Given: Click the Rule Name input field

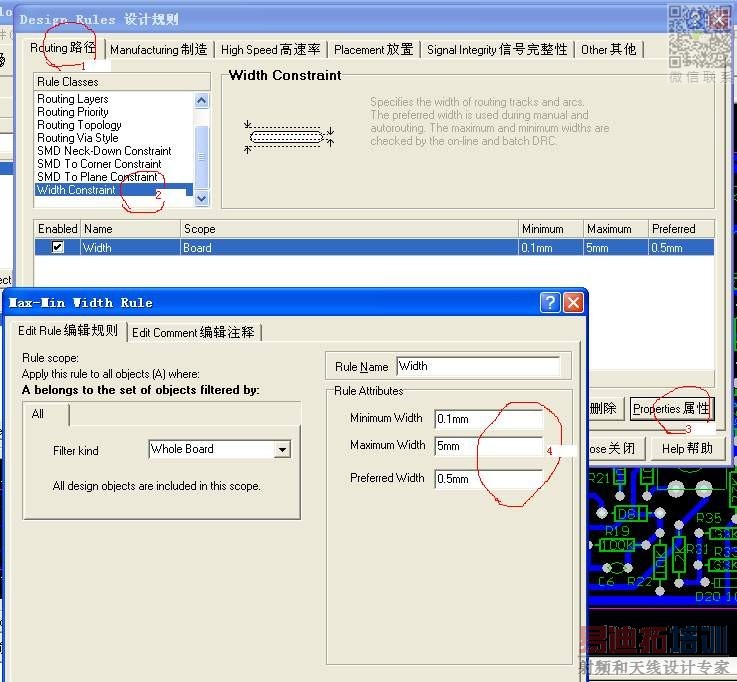Looking at the screenshot, I should (478, 366).
